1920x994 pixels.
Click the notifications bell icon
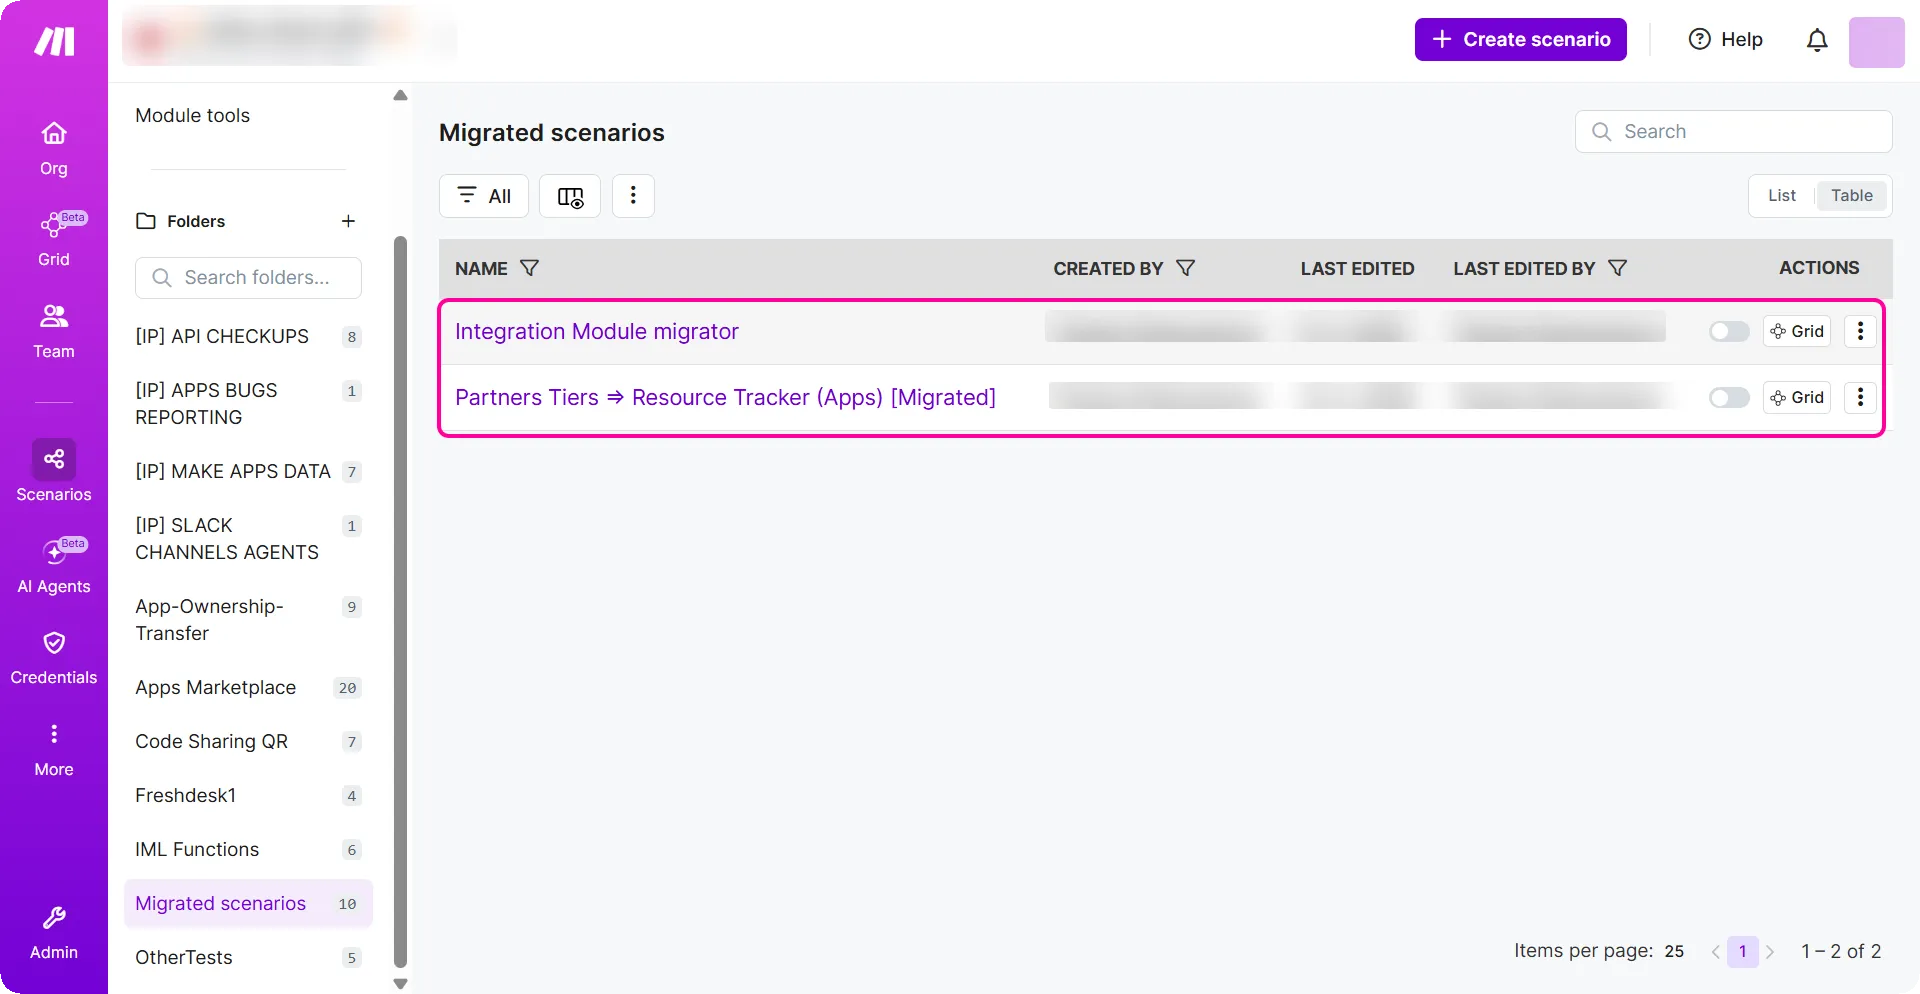[1817, 40]
